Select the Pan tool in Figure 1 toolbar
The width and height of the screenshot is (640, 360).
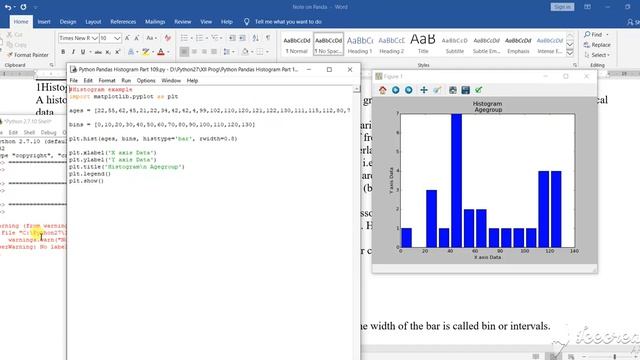click(424, 90)
